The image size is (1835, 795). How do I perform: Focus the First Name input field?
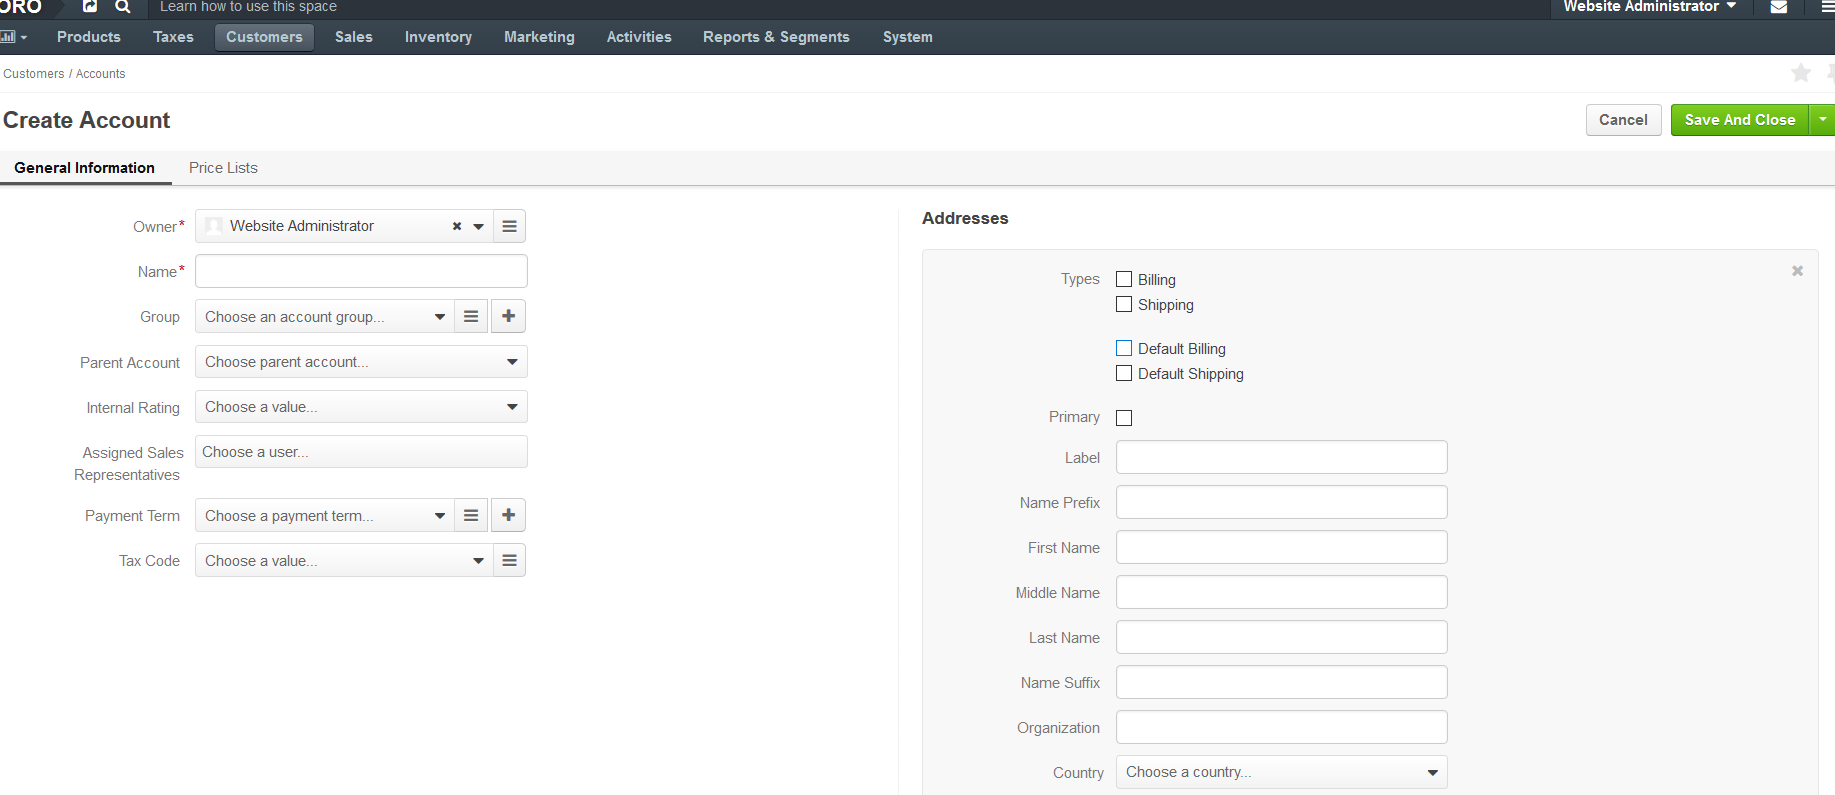point(1281,547)
